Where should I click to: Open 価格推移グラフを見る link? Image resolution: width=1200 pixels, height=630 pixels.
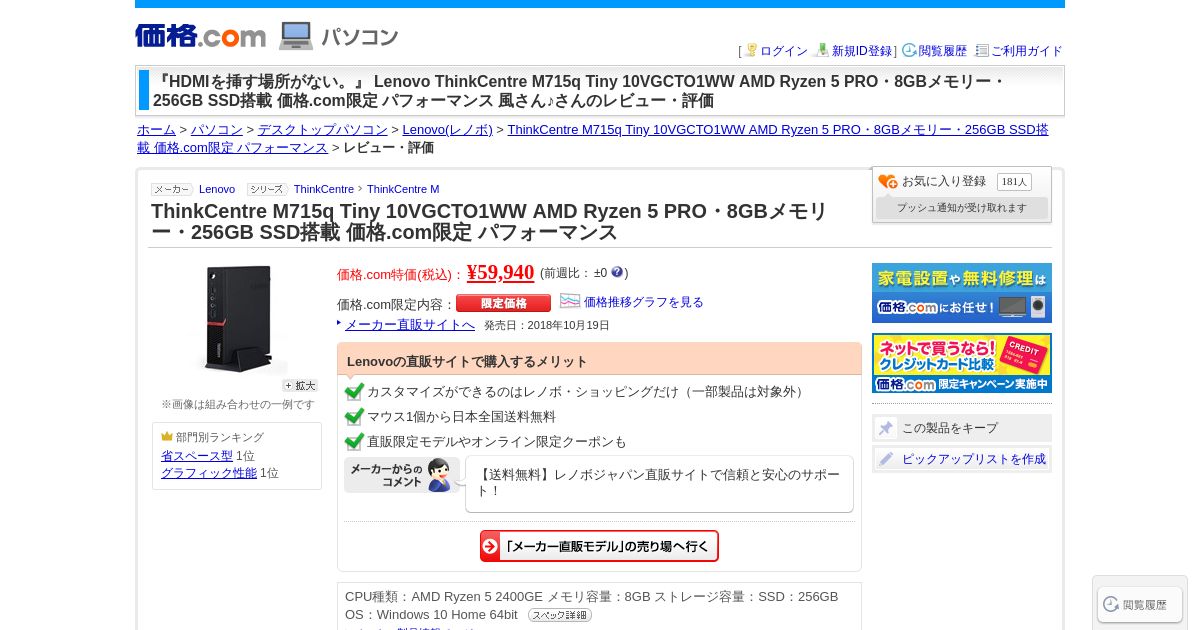point(644,302)
